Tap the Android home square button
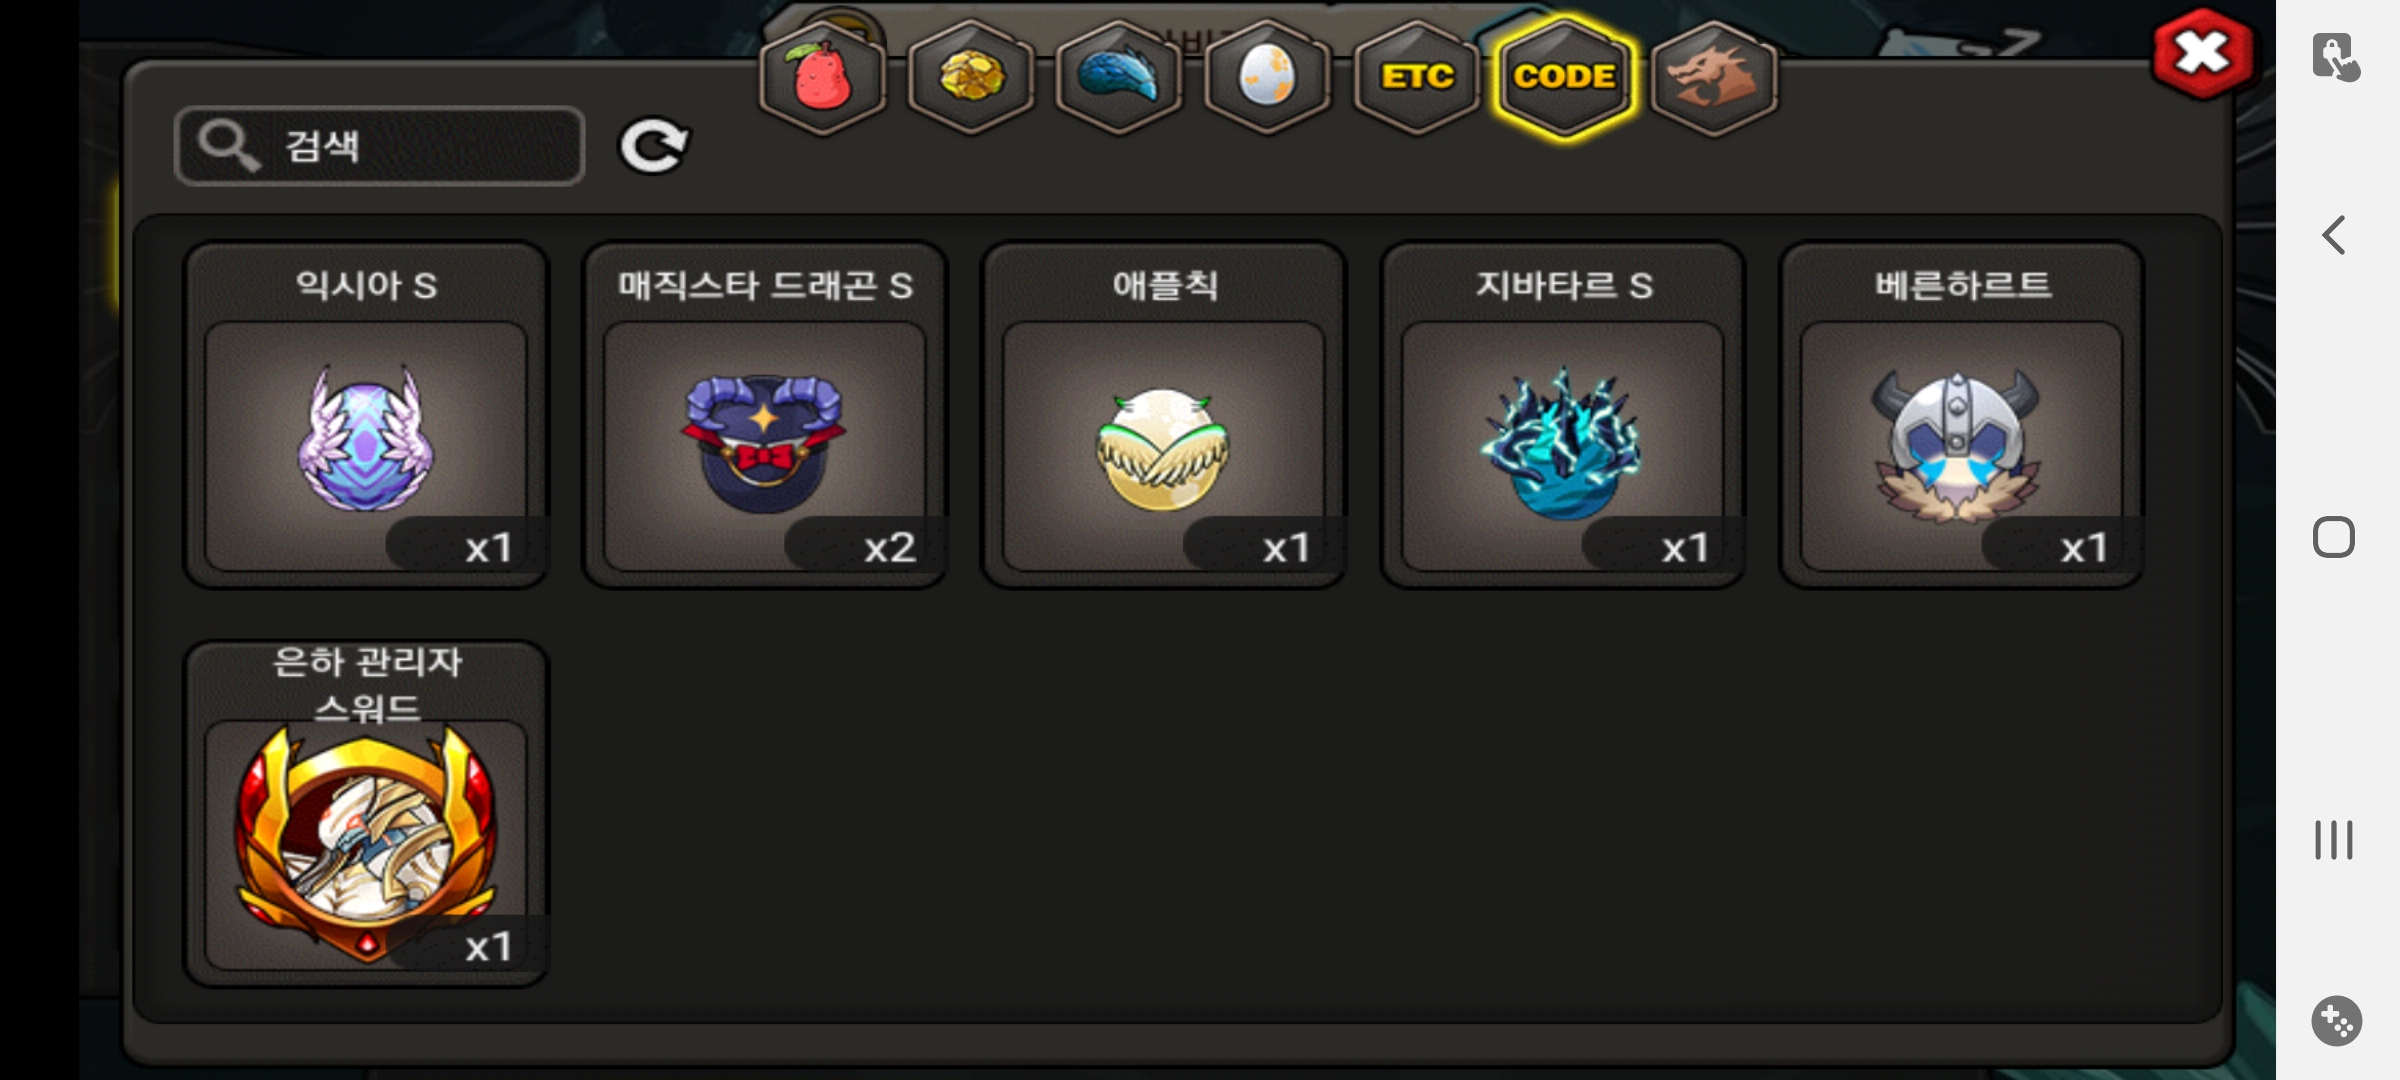The height and width of the screenshot is (1080, 2400). (x=2334, y=537)
